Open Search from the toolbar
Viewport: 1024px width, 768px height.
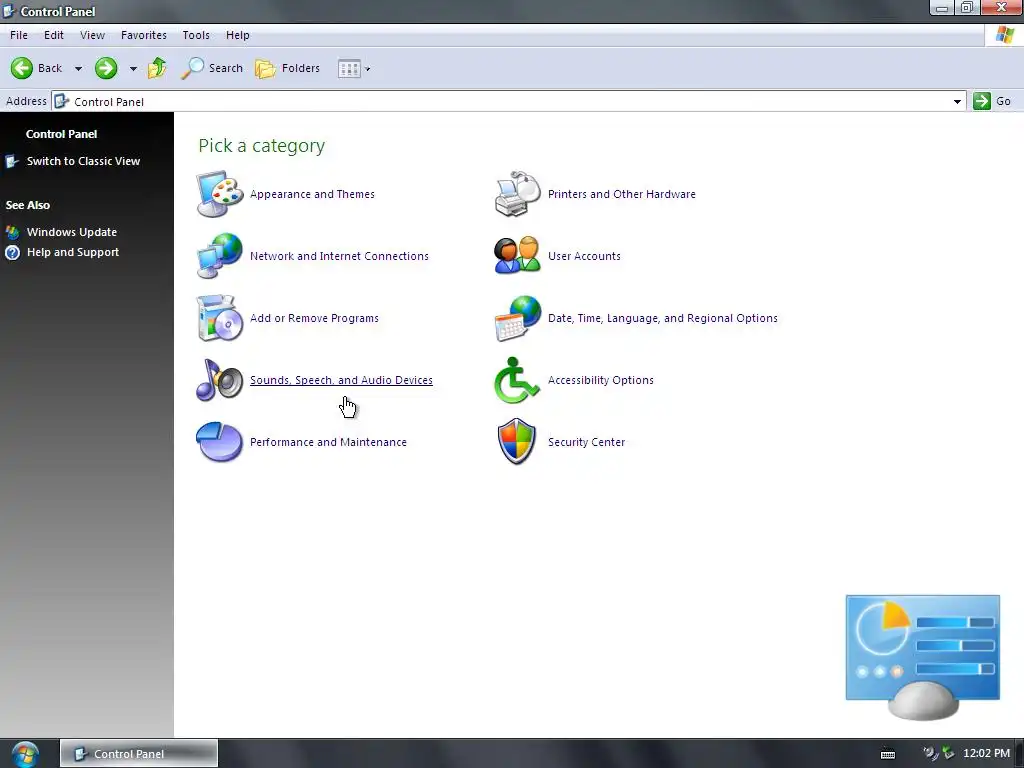(x=212, y=68)
